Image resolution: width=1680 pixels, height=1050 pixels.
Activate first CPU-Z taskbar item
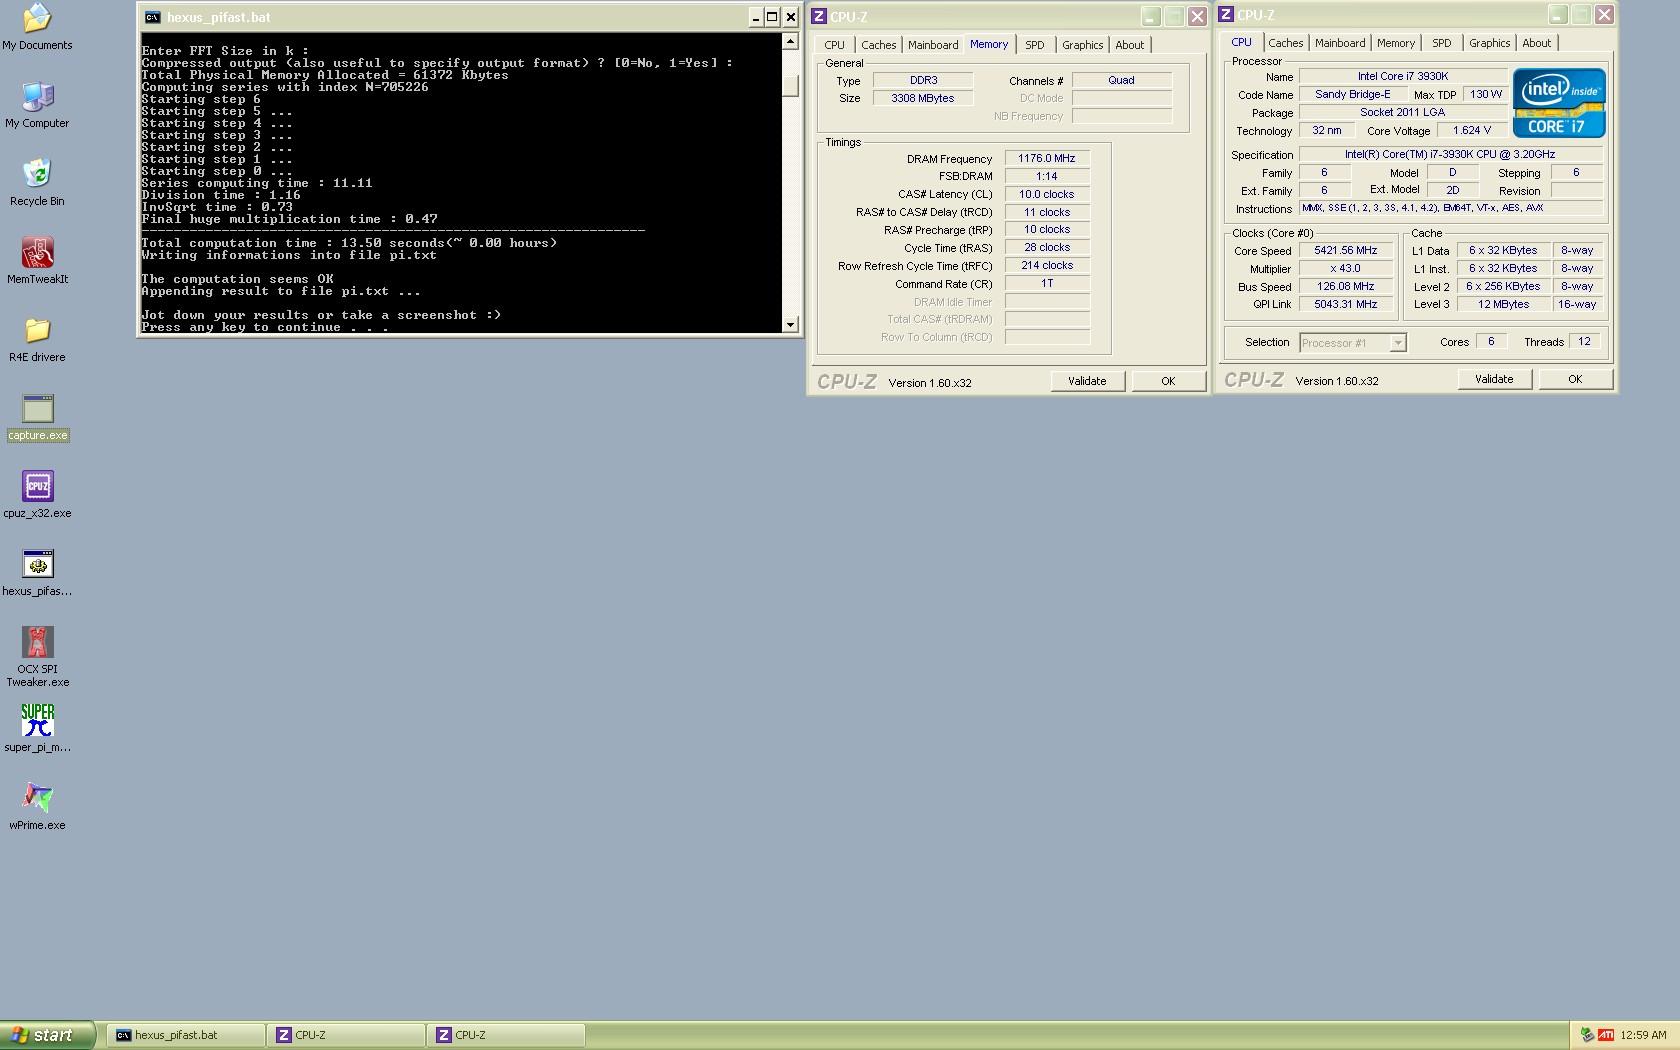(x=347, y=1035)
